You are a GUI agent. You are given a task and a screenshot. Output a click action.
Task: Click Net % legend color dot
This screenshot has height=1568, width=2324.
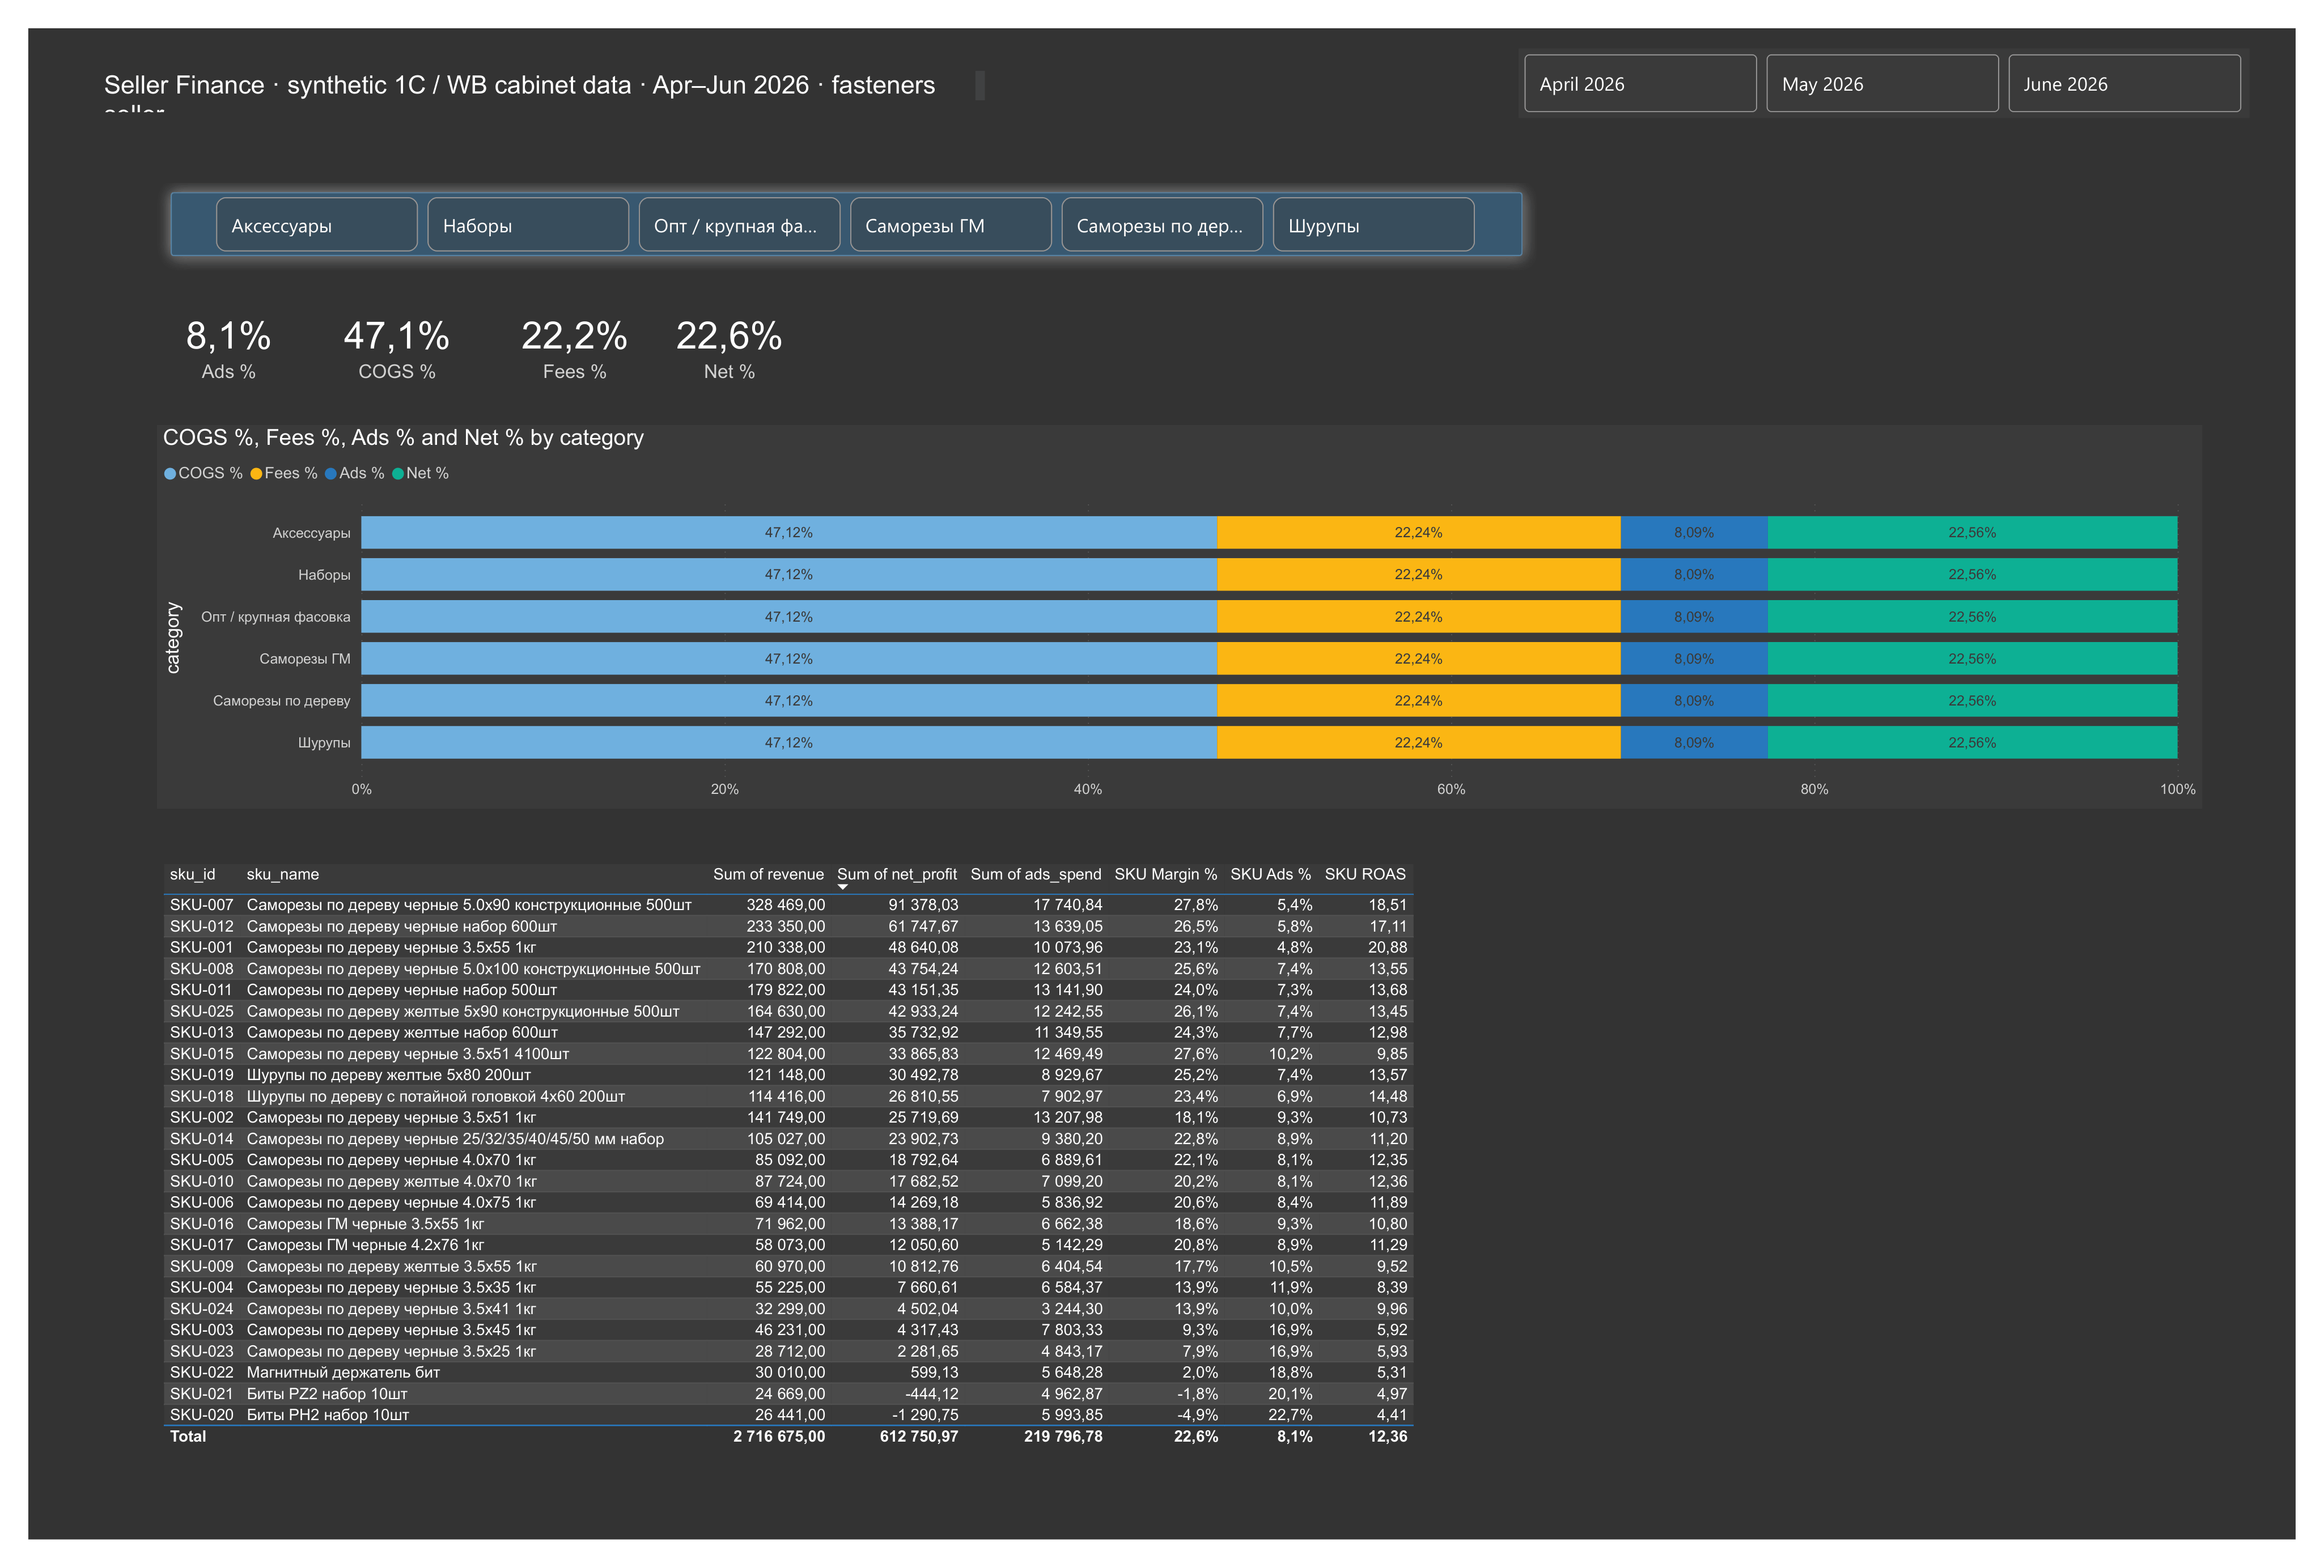point(398,474)
